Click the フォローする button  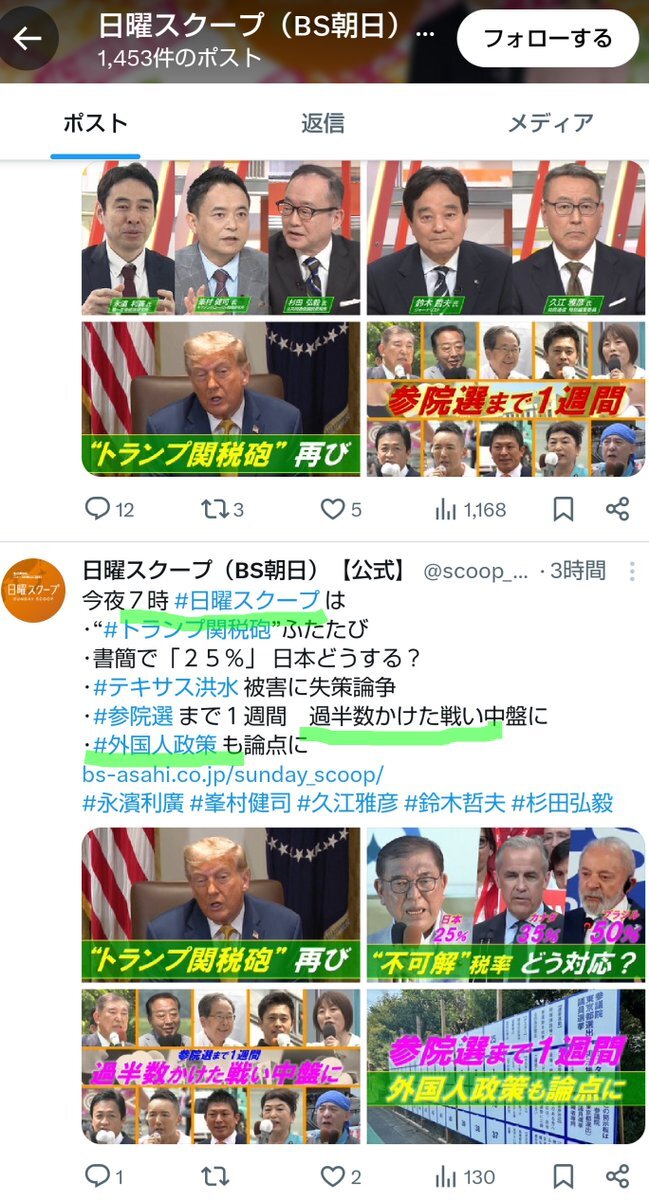point(548,39)
